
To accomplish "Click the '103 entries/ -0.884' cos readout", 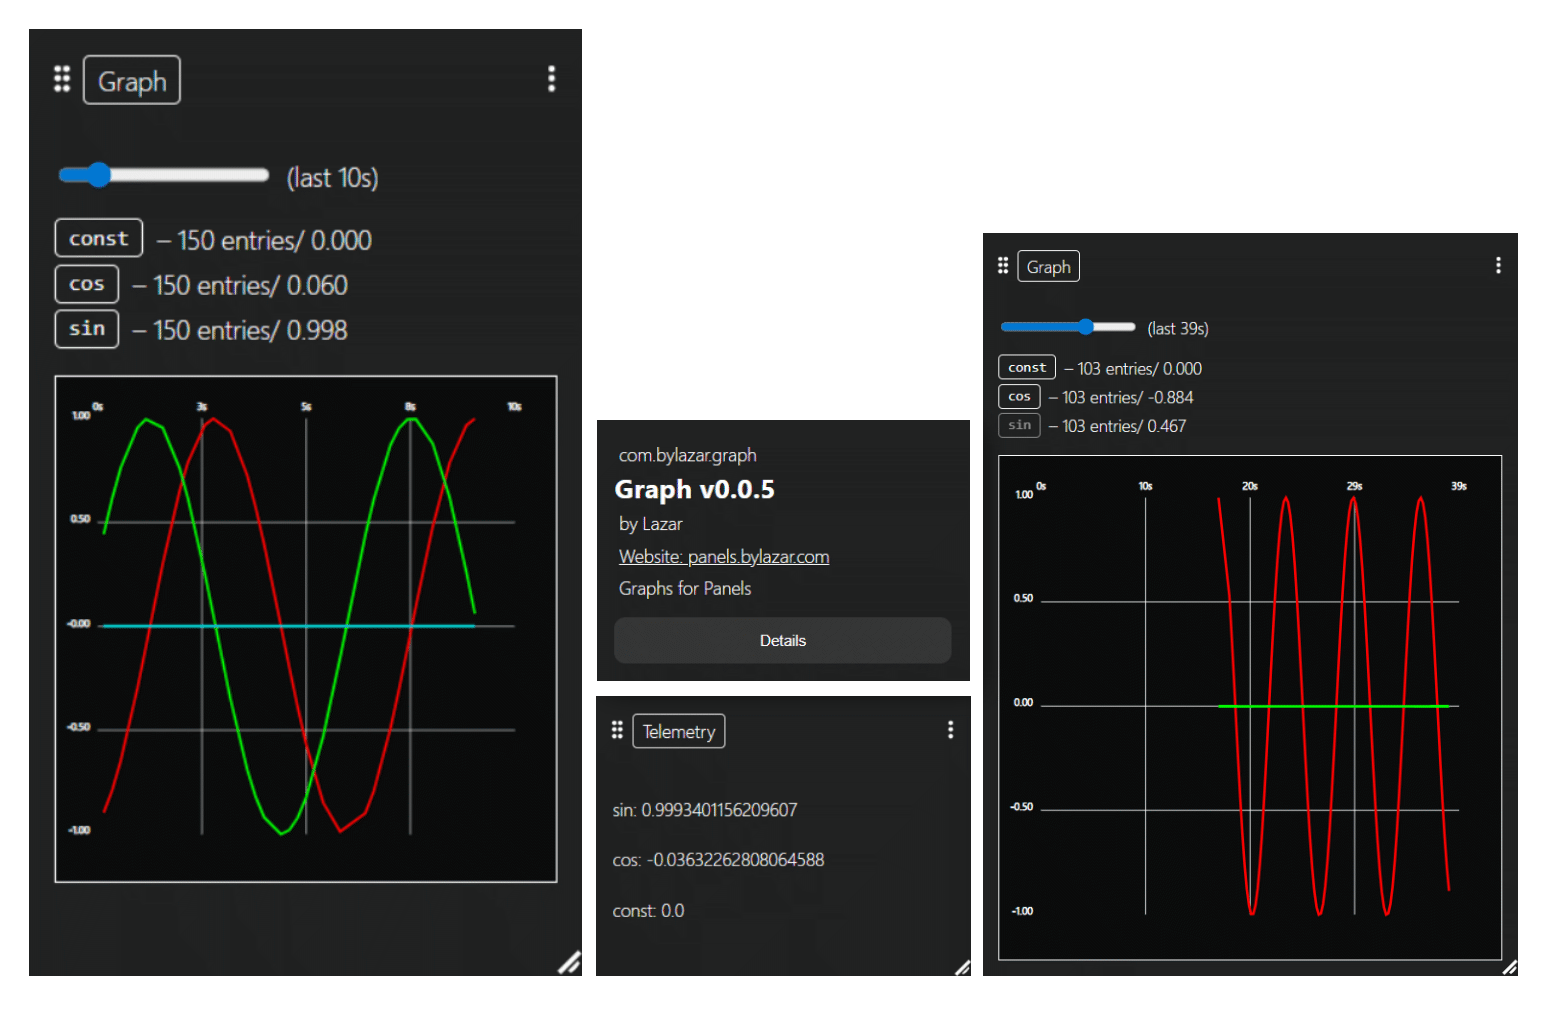I will point(1128,397).
